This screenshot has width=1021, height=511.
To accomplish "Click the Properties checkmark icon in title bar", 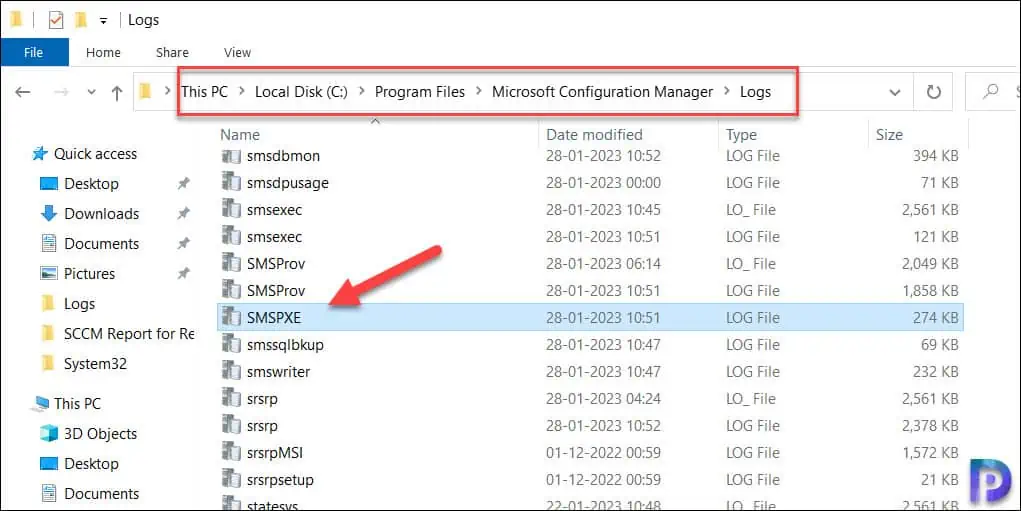I will point(56,20).
